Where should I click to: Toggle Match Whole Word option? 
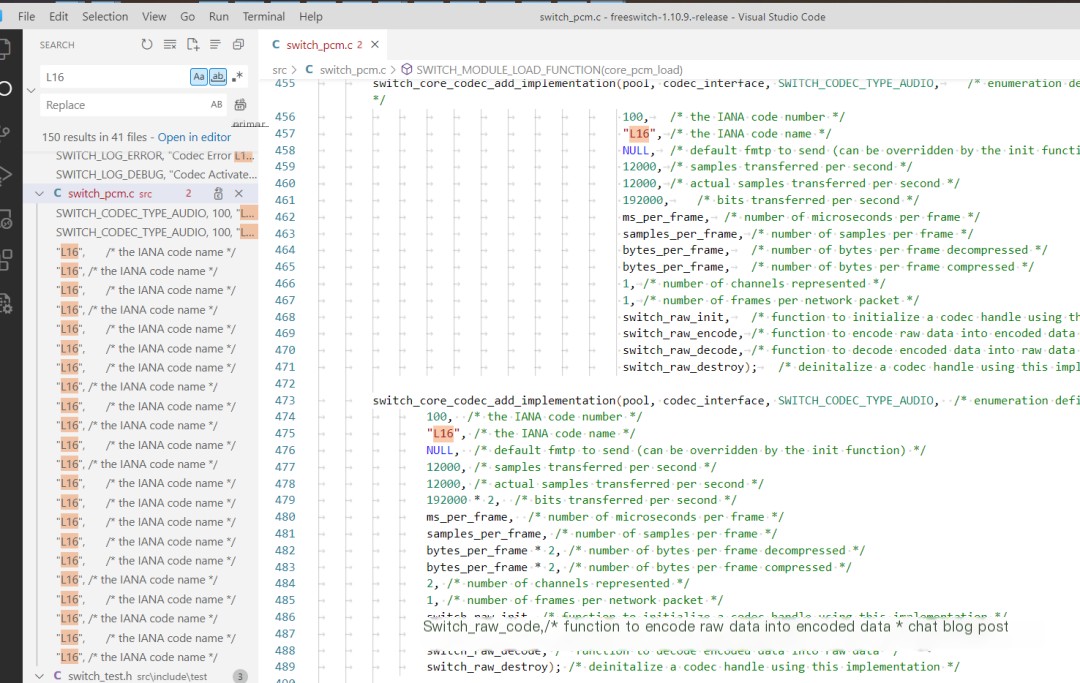pos(218,76)
